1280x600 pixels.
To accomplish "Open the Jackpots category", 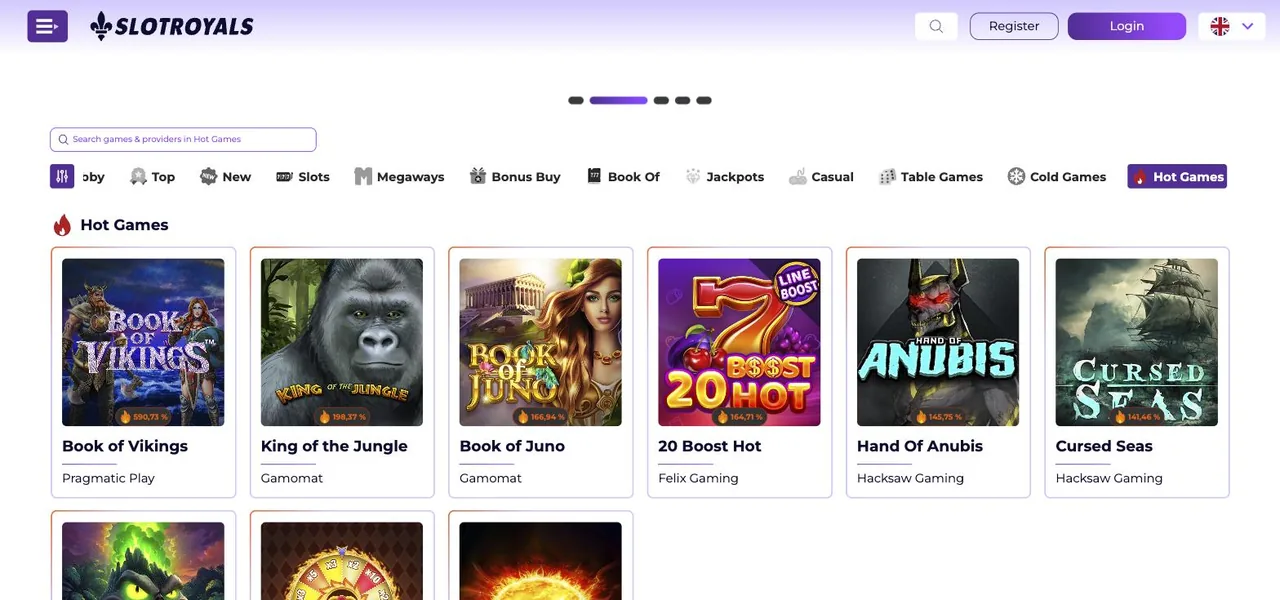I will click(x=725, y=176).
